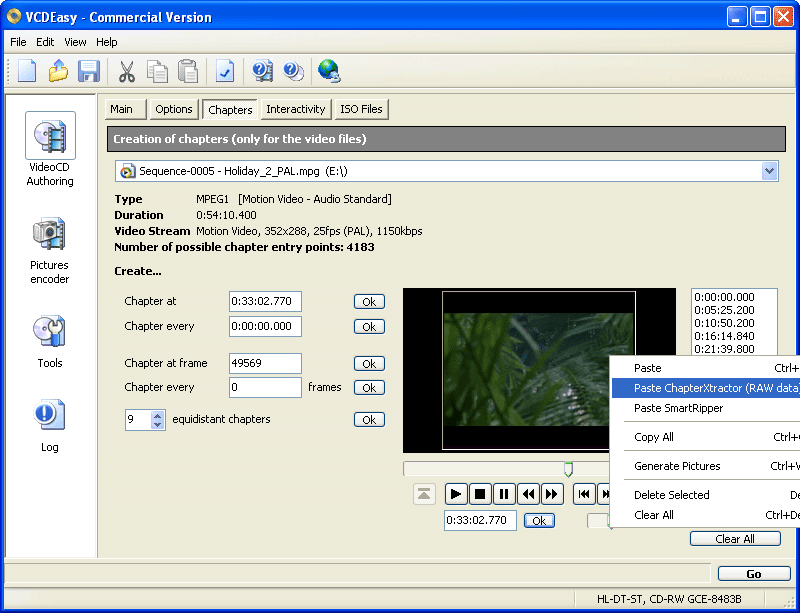Viewport: 800px width, 613px height.
Task: Stop the video preview
Action: 480,494
